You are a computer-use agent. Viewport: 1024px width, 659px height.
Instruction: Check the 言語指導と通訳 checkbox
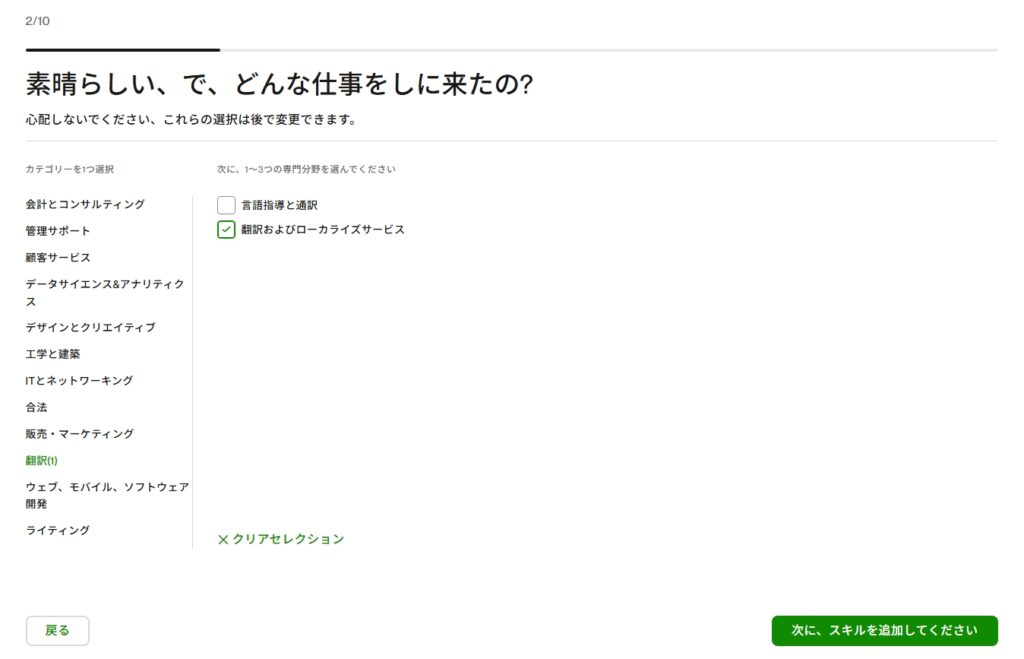click(x=226, y=205)
